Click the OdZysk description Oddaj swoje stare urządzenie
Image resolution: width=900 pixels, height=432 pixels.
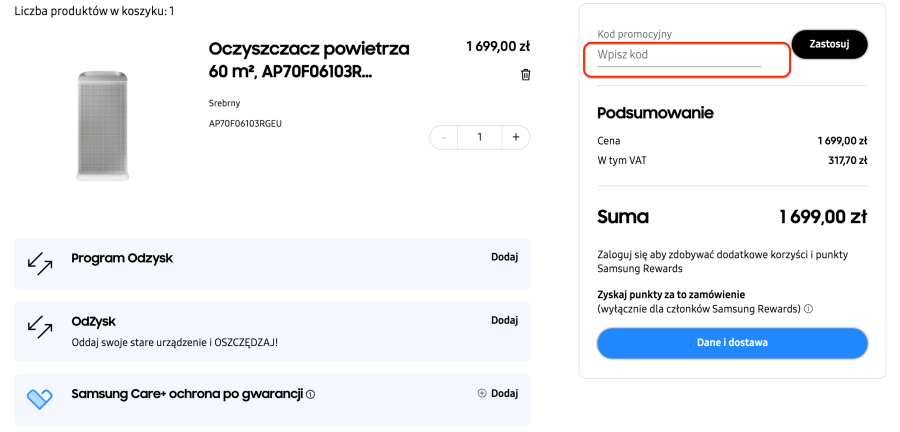(174, 343)
